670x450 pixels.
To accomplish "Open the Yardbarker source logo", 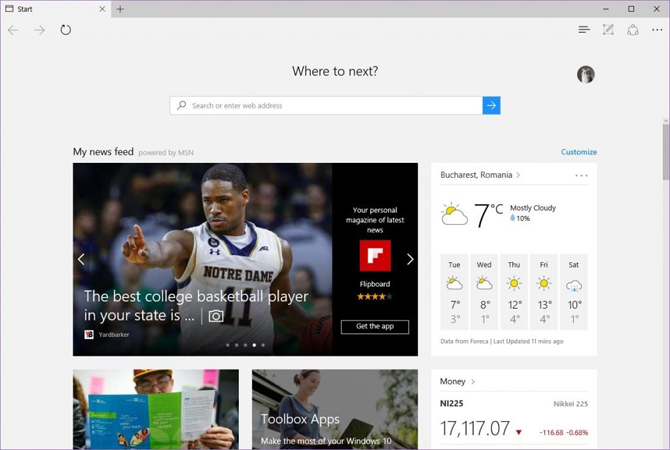I will coord(89,335).
